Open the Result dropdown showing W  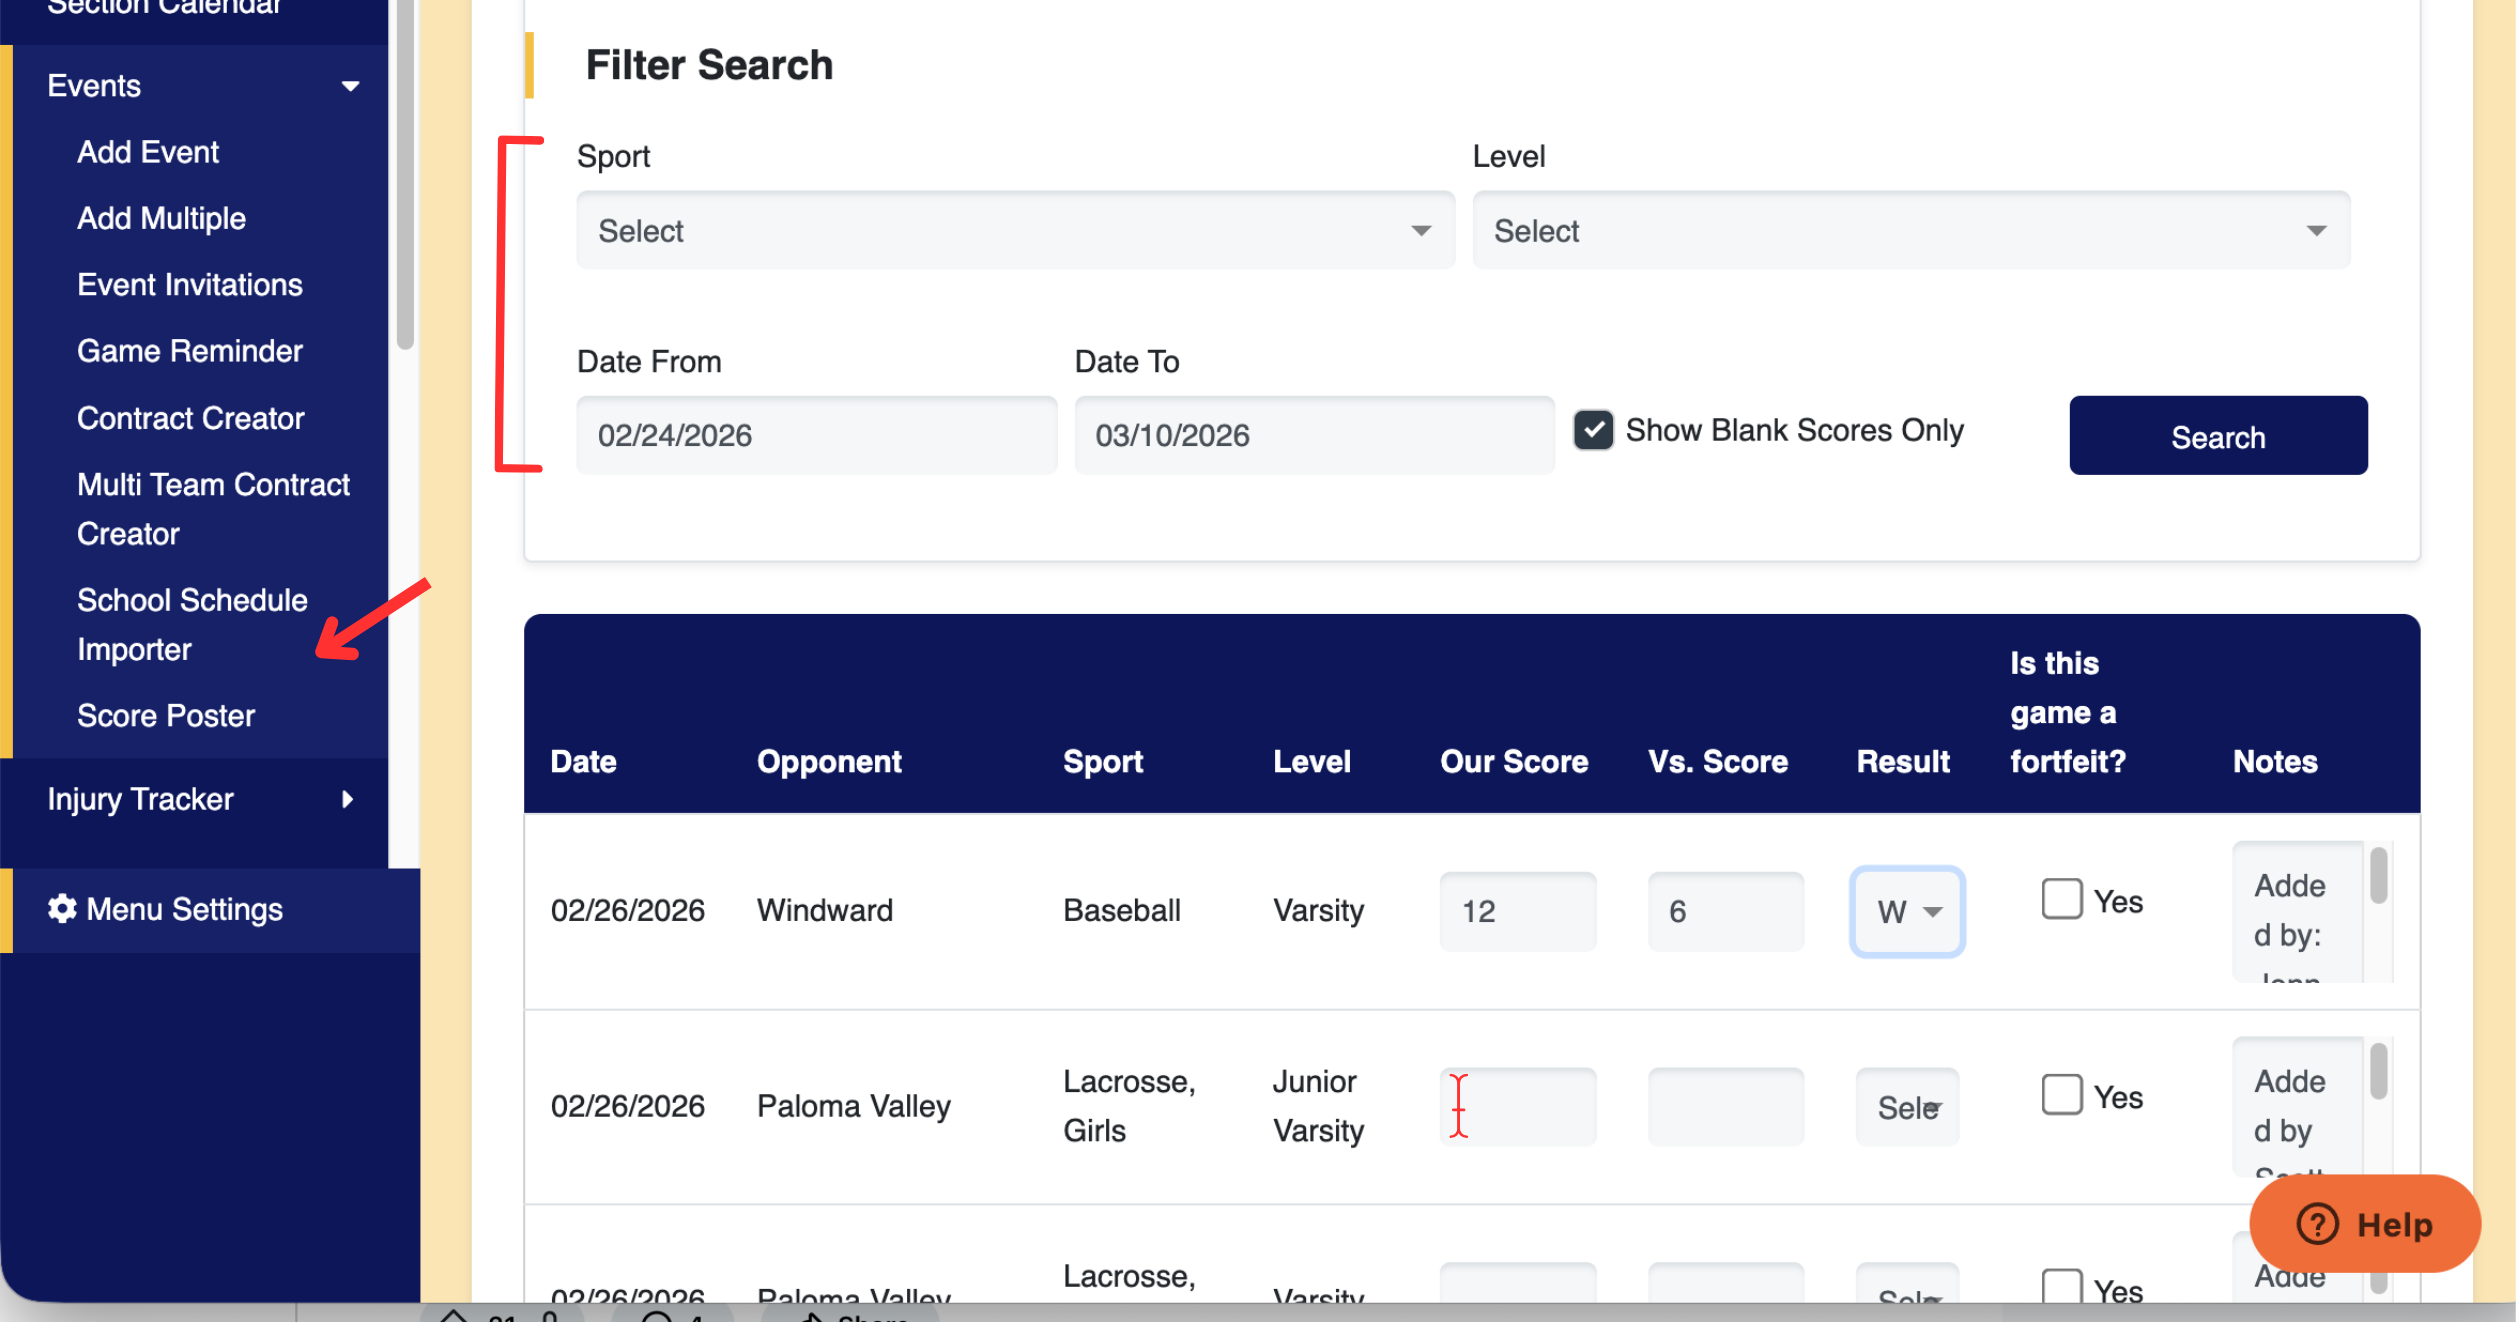(x=1907, y=911)
